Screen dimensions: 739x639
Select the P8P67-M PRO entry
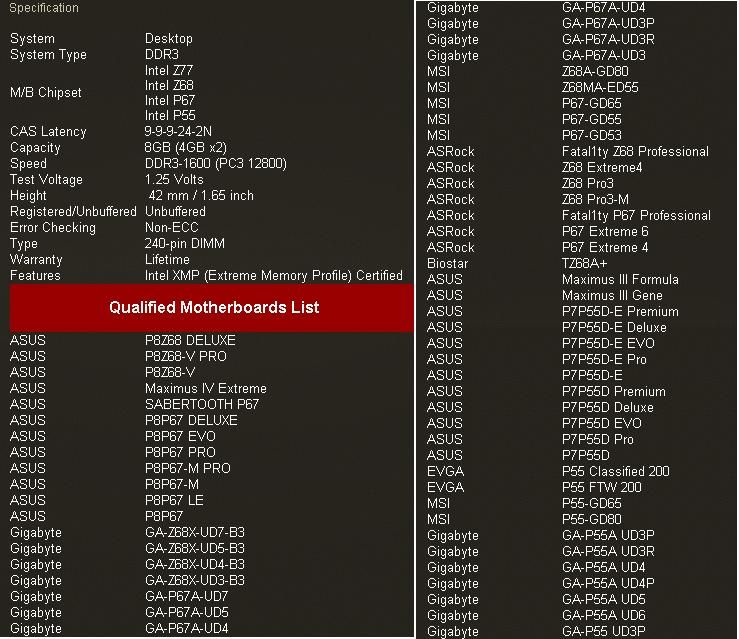188,469
